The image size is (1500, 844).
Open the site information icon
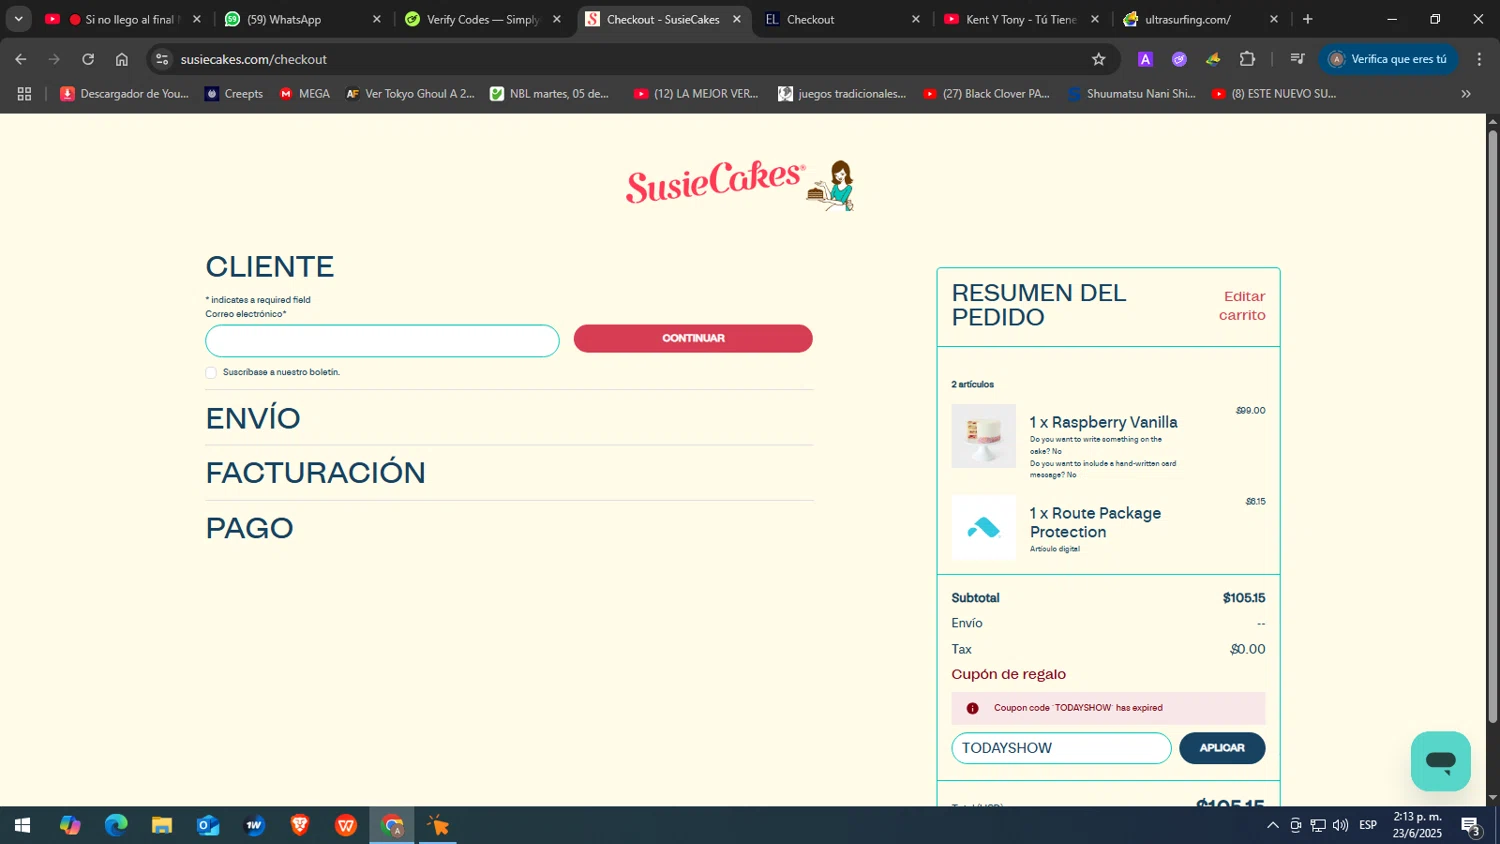pos(163,59)
